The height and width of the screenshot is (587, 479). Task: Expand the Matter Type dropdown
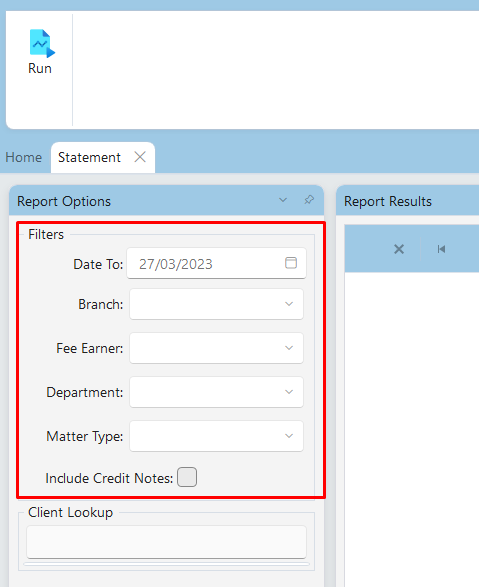coord(216,436)
